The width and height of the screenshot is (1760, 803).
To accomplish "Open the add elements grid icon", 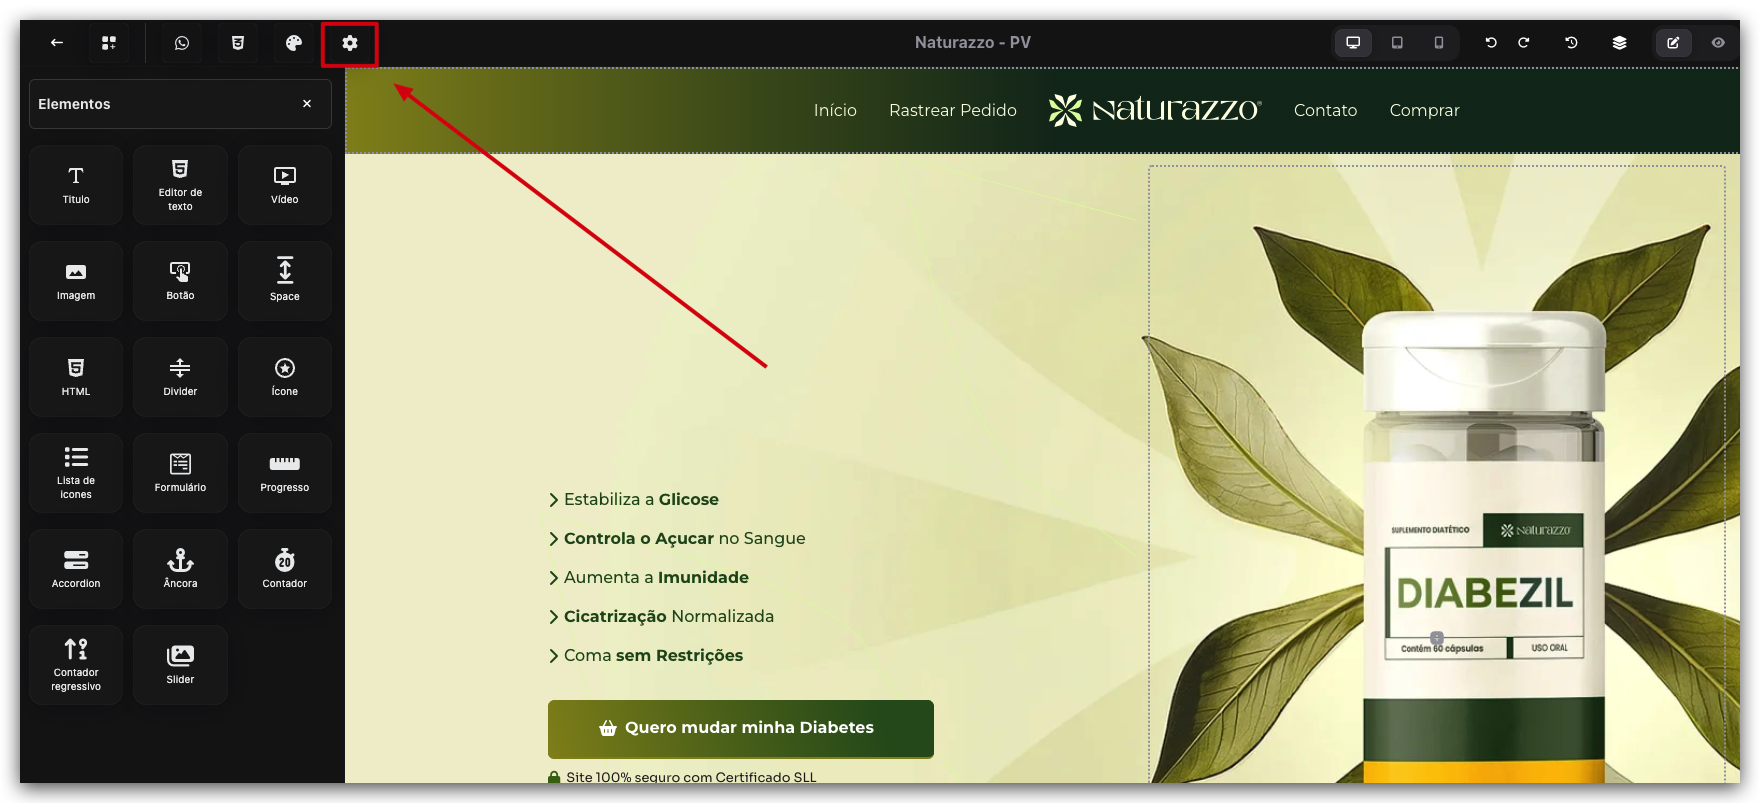I will tap(109, 43).
